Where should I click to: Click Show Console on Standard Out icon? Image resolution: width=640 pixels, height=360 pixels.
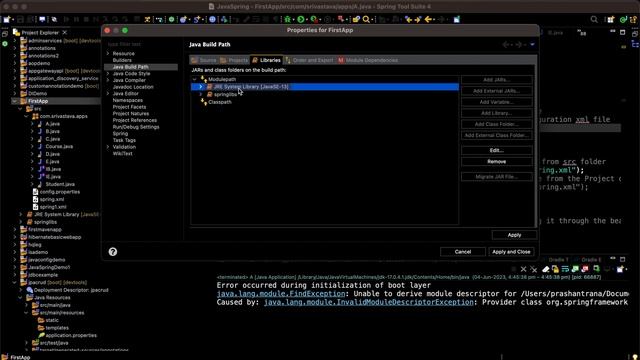(x=575, y=269)
